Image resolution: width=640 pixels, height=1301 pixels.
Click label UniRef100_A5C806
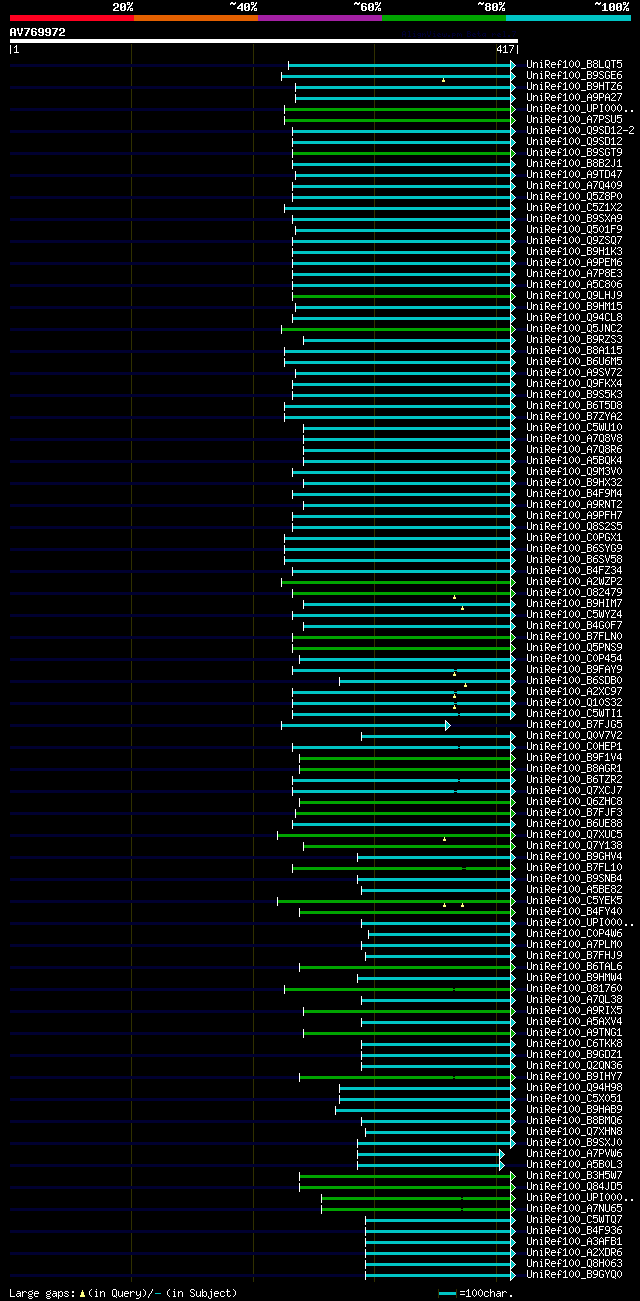pyautogui.click(x=574, y=284)
